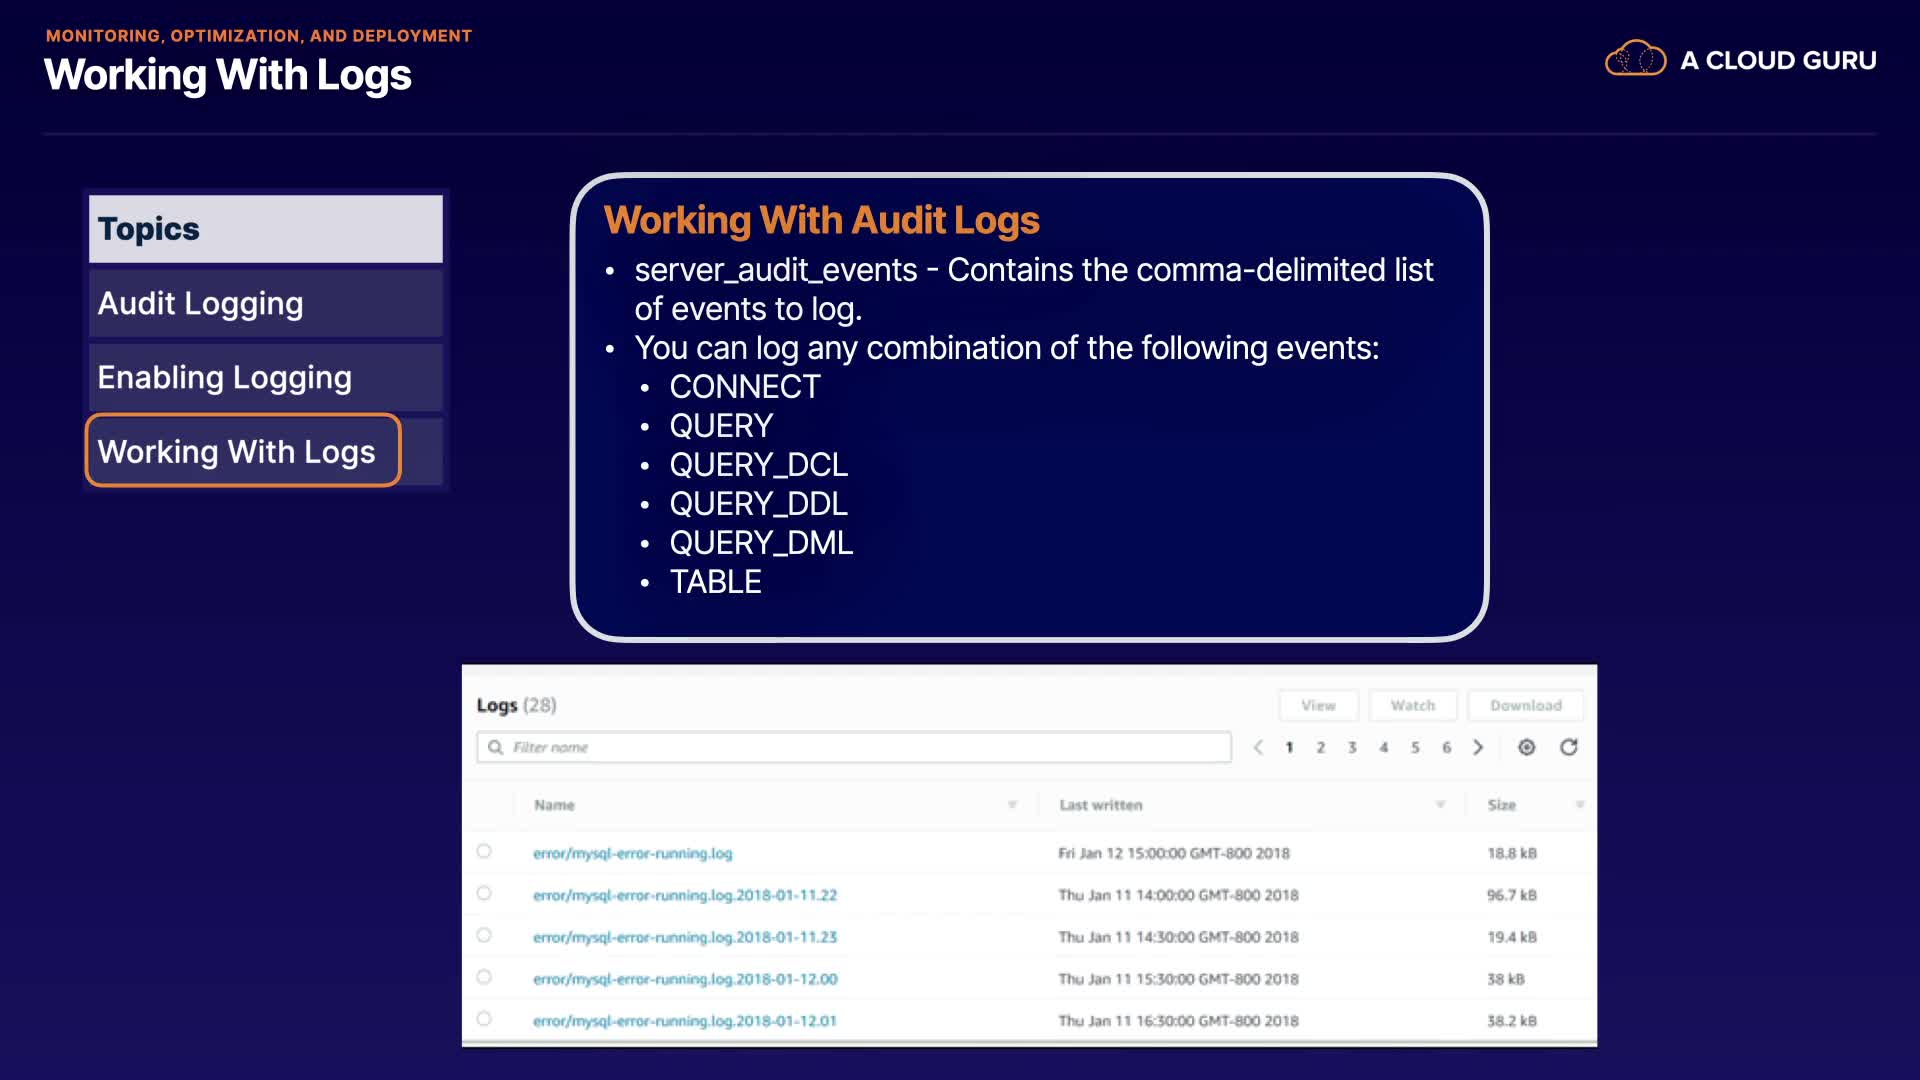The height and width of the screenshot is (1080, 1920).
Task: Select radio for mysql-error-running.log
Action: pos(484,852)
